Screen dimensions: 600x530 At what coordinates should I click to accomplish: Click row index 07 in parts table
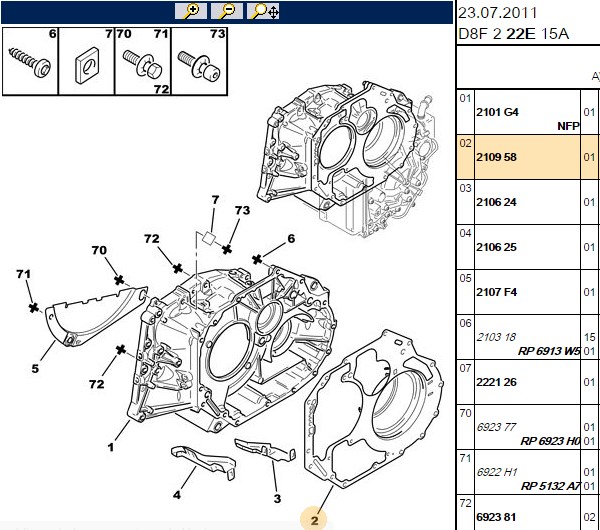465,368
